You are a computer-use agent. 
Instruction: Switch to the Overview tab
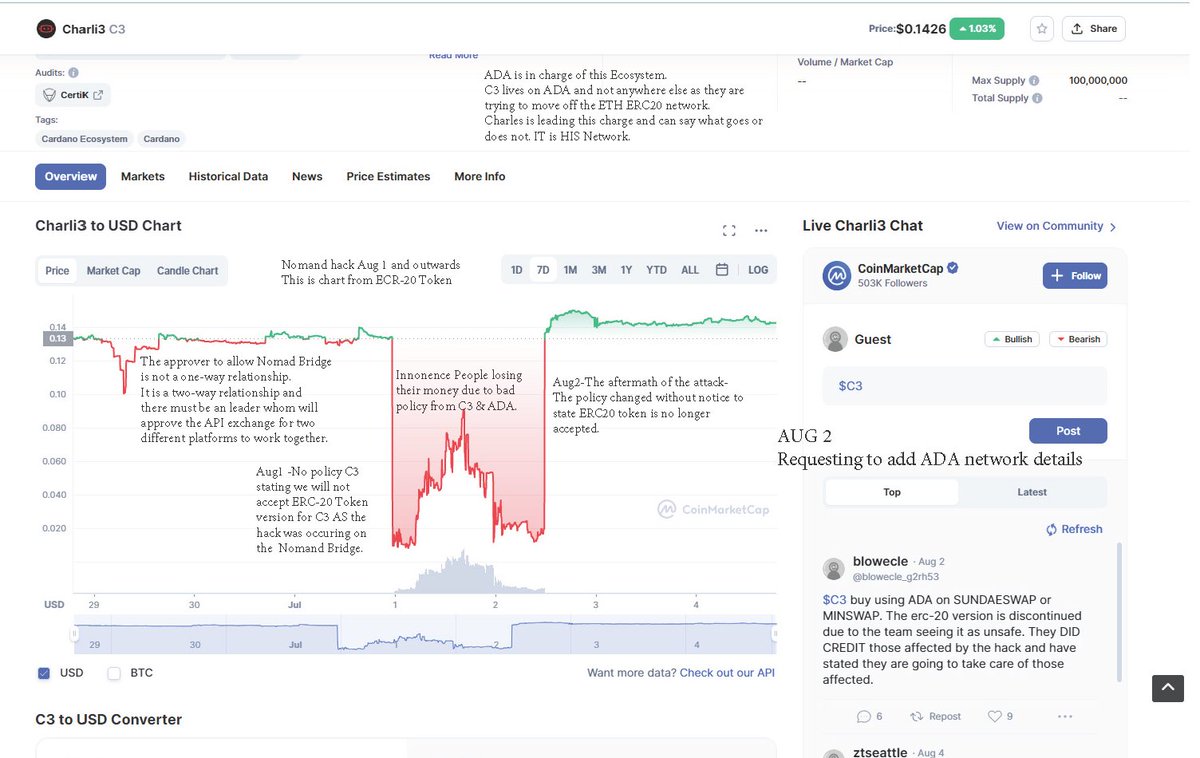click(x=71, y=176)
